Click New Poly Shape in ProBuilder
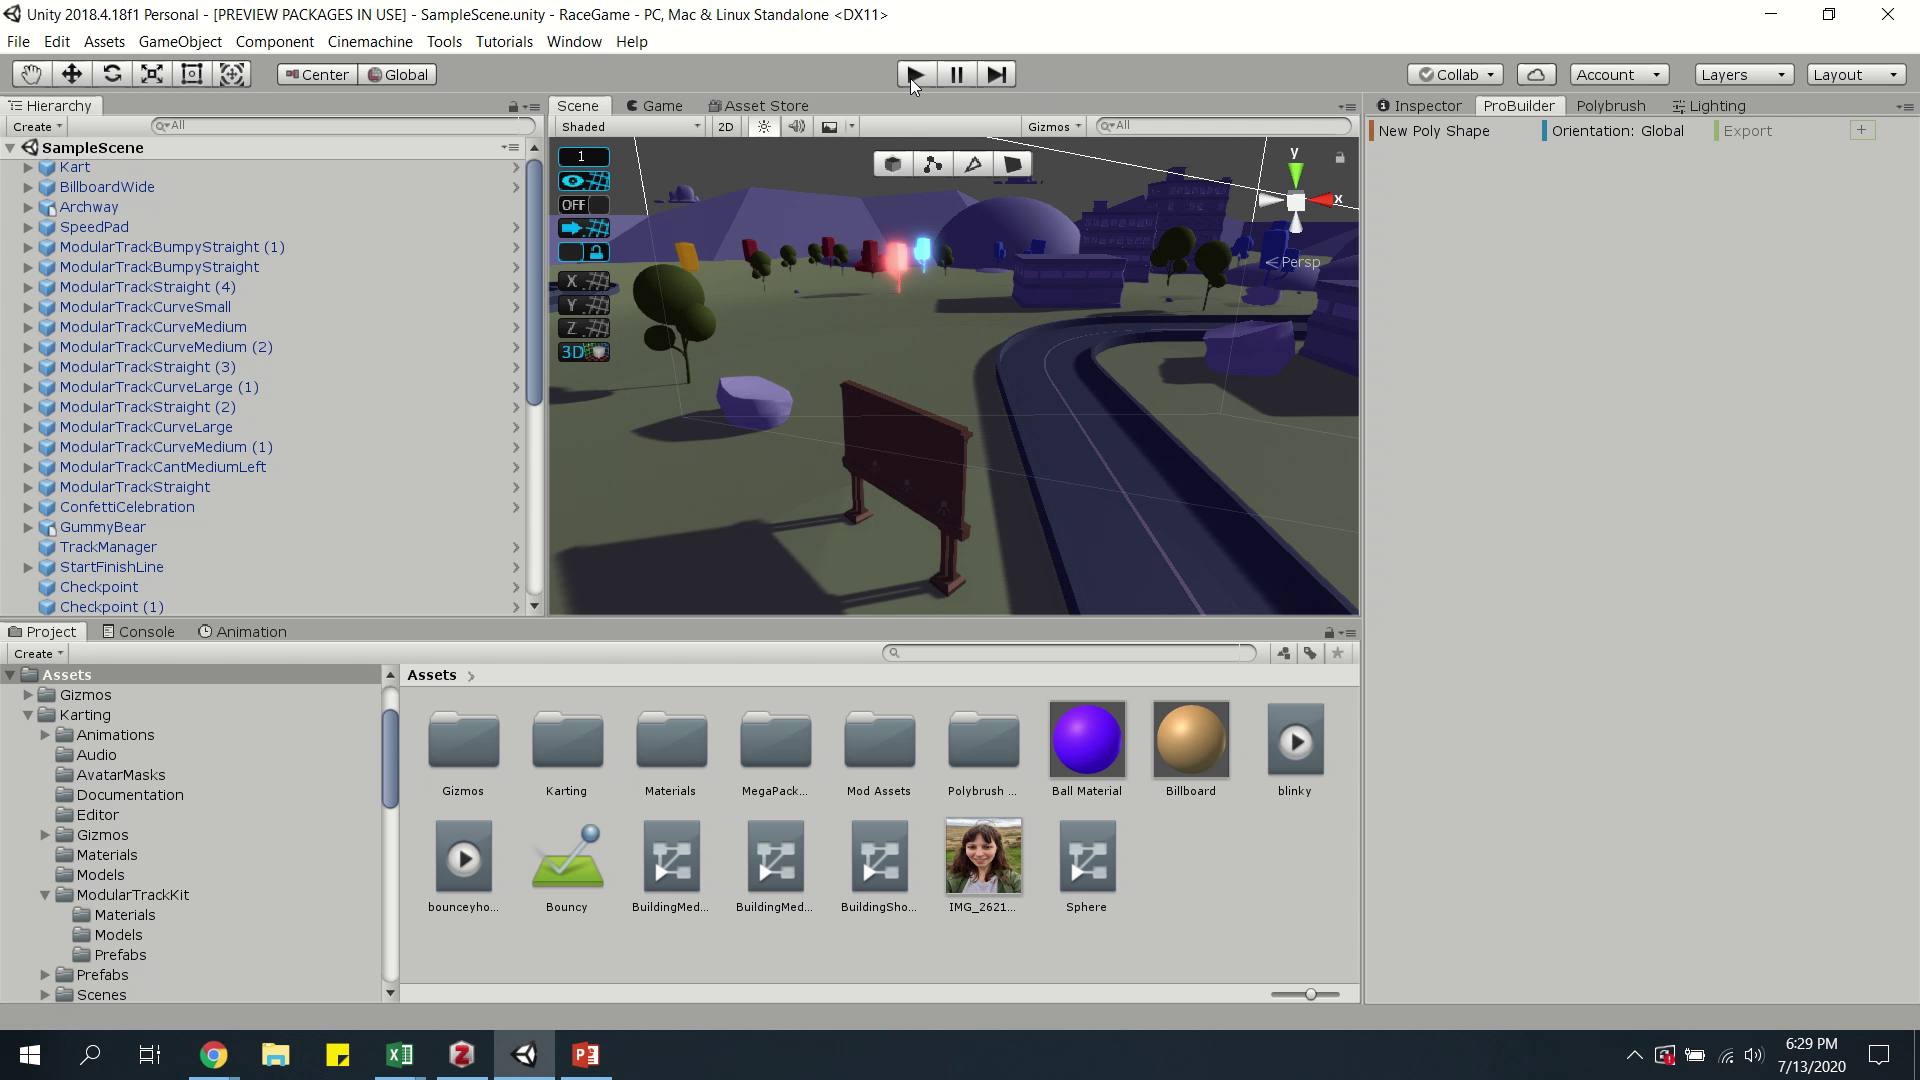Viewport: 1920px width, 1080px height. click(1433, 131)
